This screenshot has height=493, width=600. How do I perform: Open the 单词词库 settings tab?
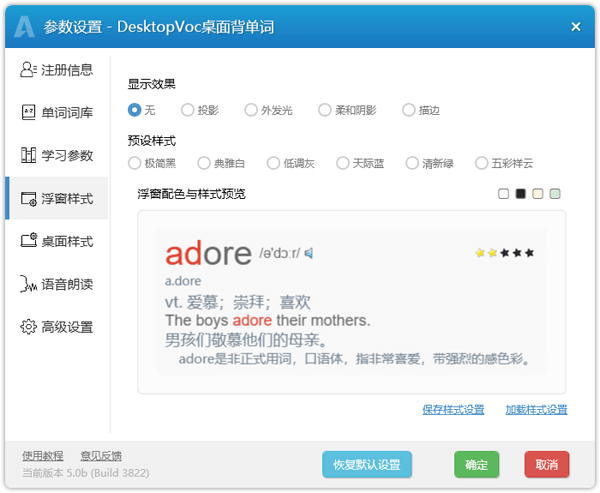click(x=57, y=113)
